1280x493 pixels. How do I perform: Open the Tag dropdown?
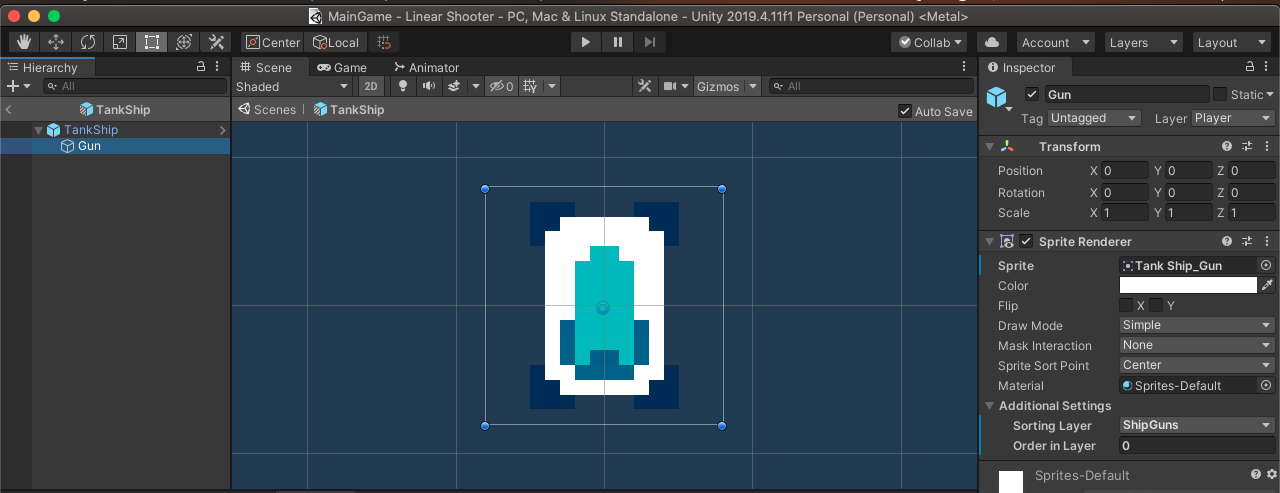tap(1094, 118)
